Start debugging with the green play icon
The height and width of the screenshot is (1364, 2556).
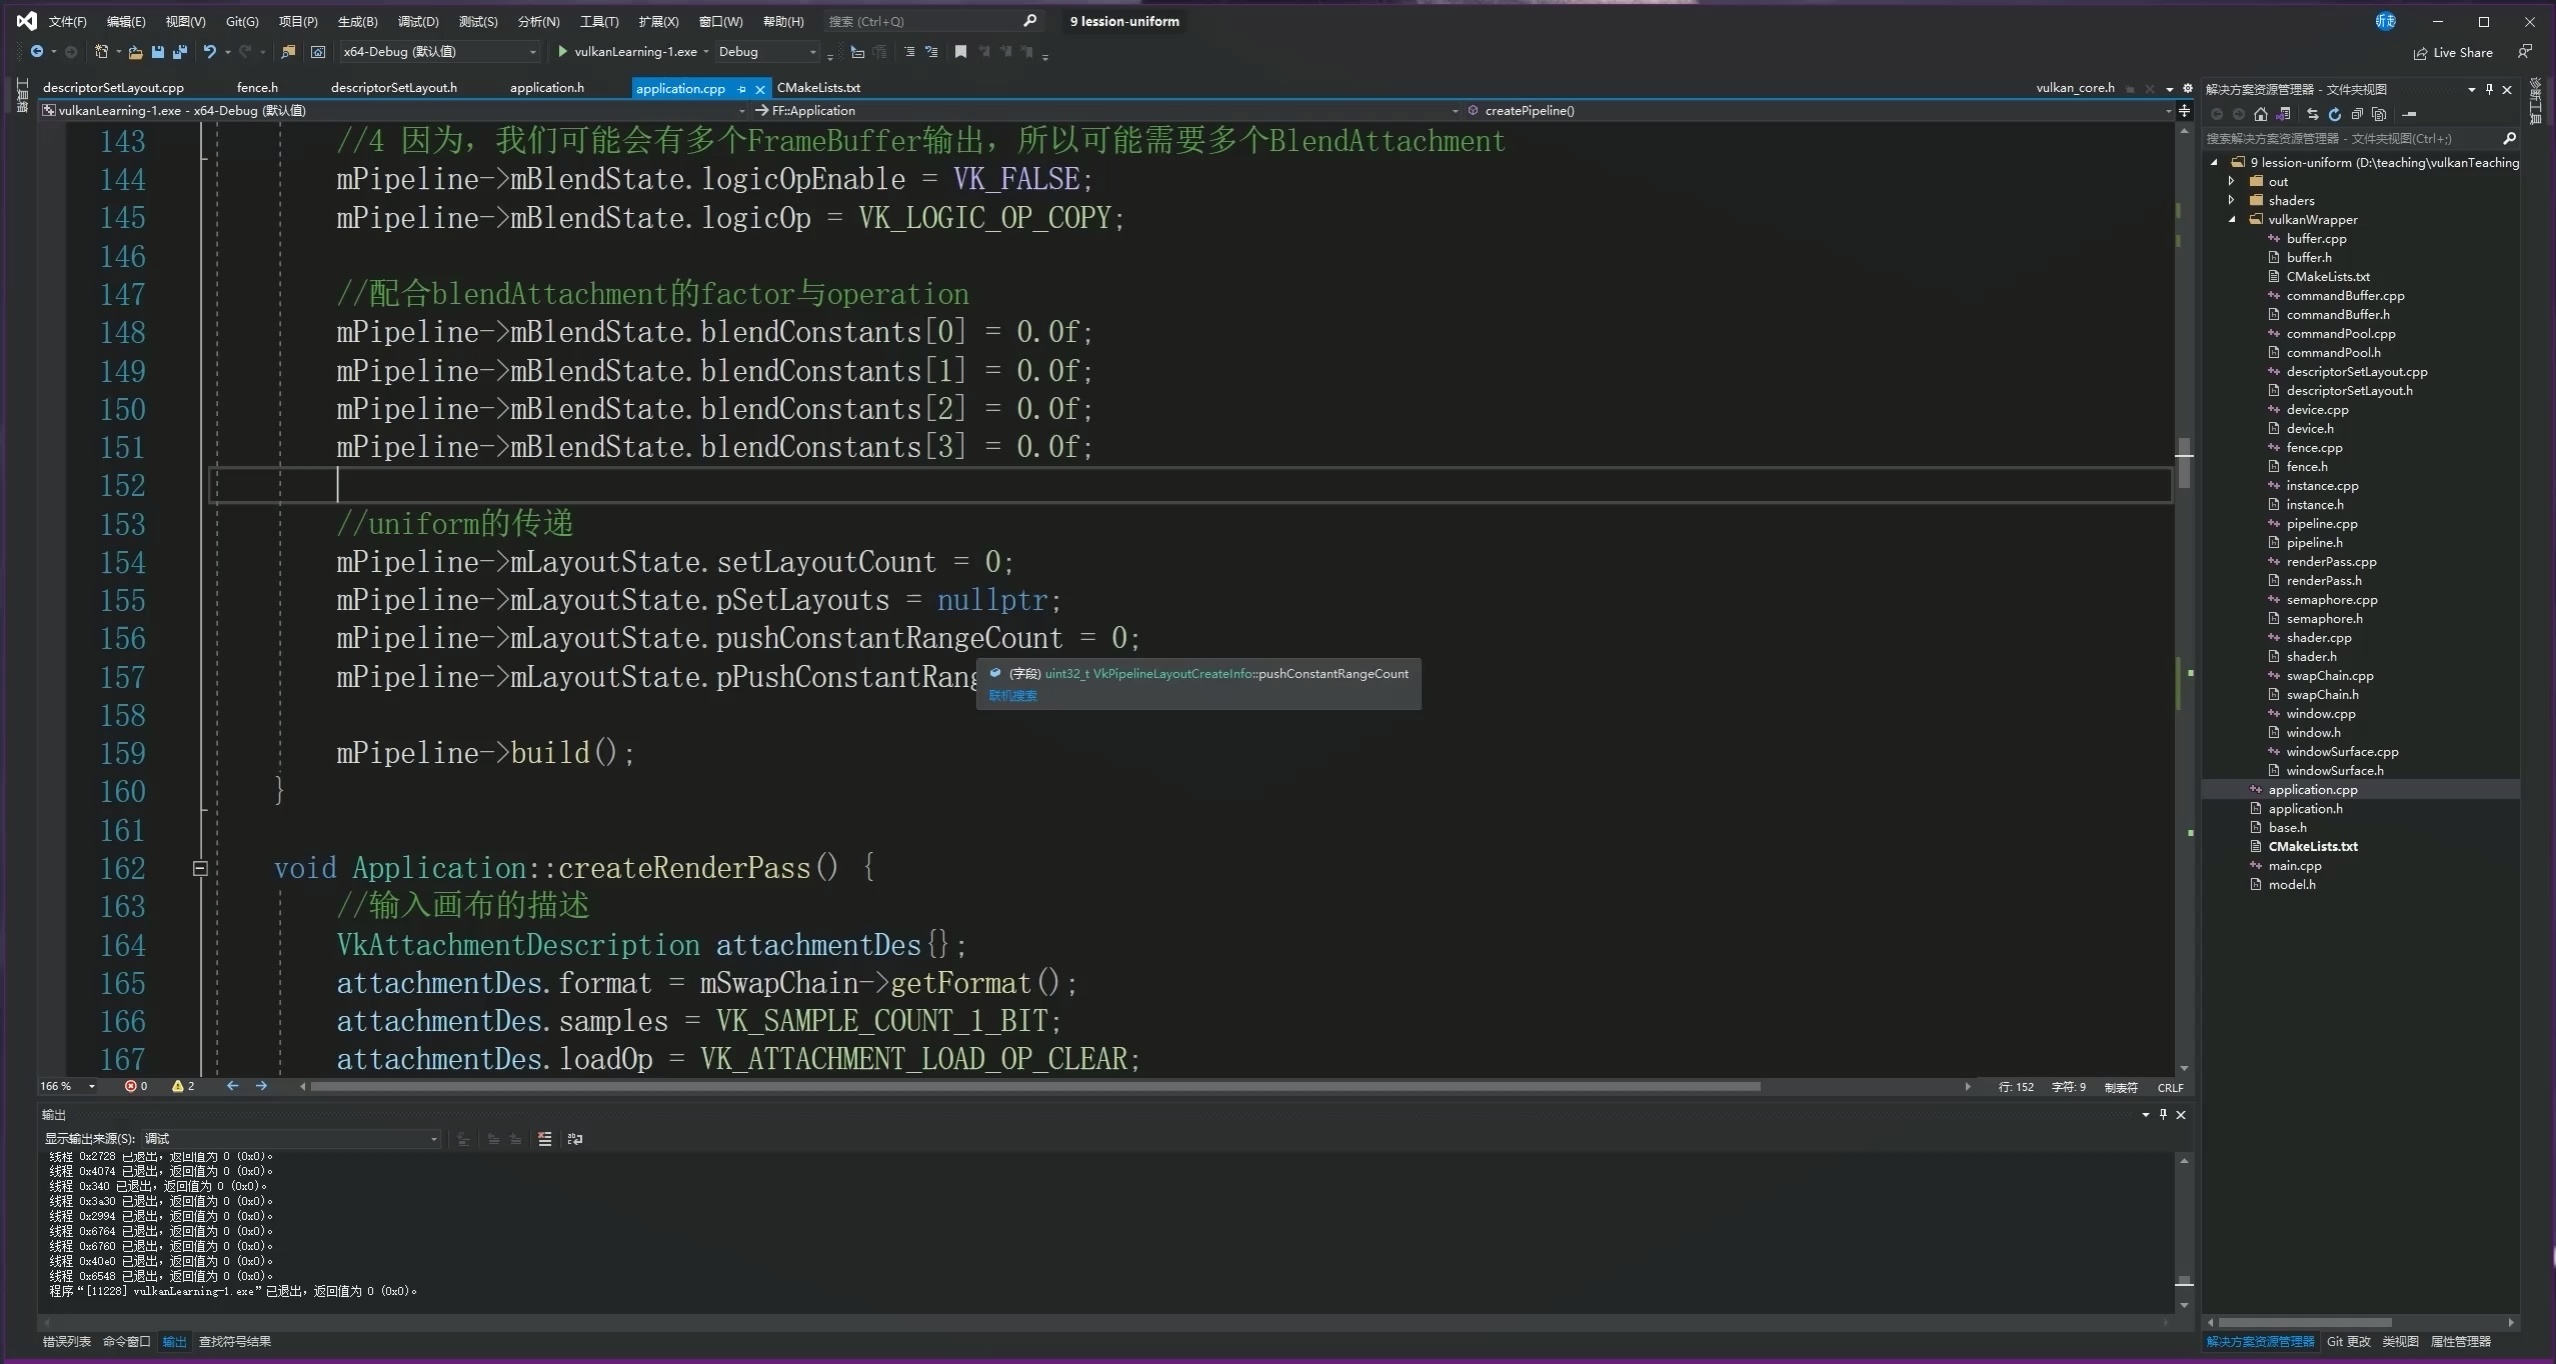pos(562,52)
